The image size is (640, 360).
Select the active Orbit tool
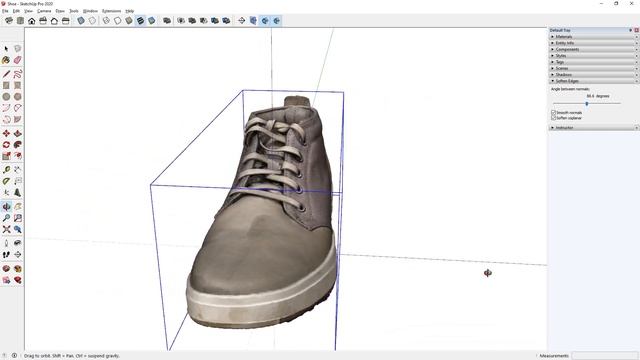click(6, 207)
